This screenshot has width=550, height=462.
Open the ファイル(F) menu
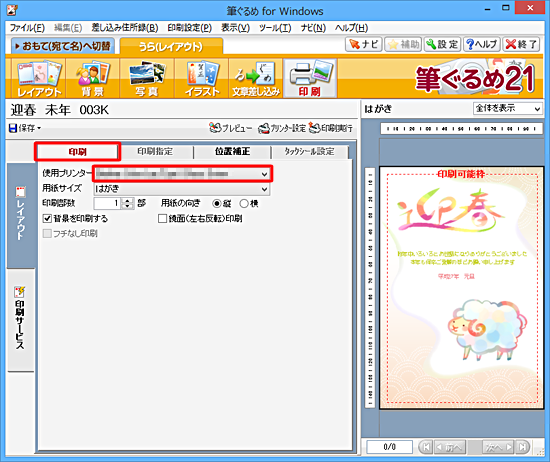pos(27,28)
